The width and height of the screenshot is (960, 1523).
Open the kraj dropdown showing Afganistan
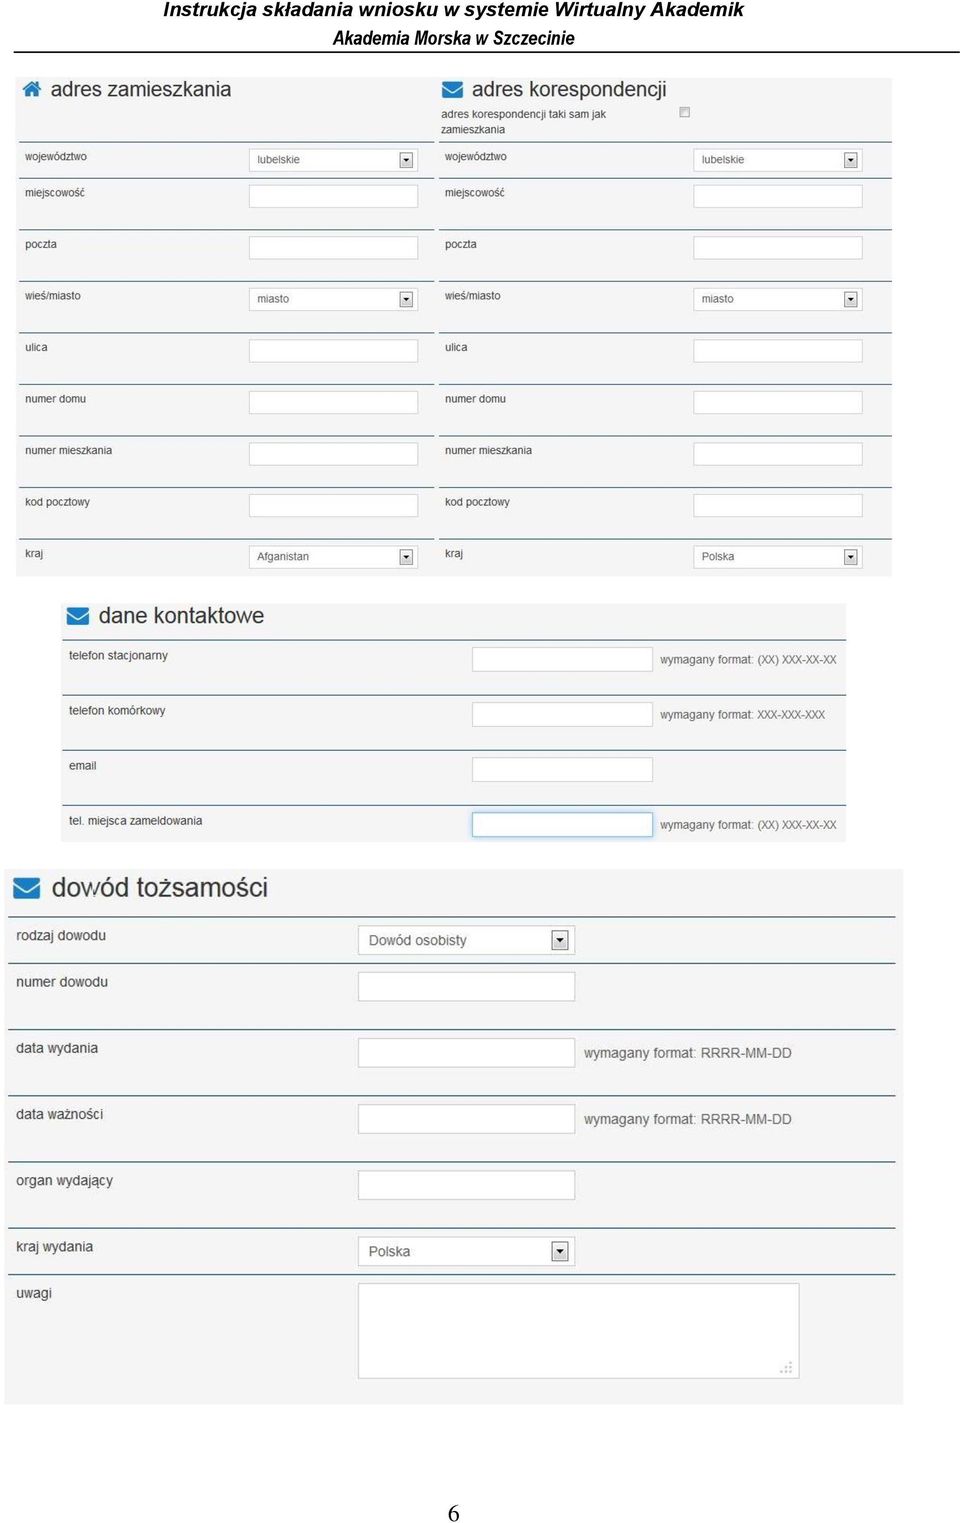[333, 557]
